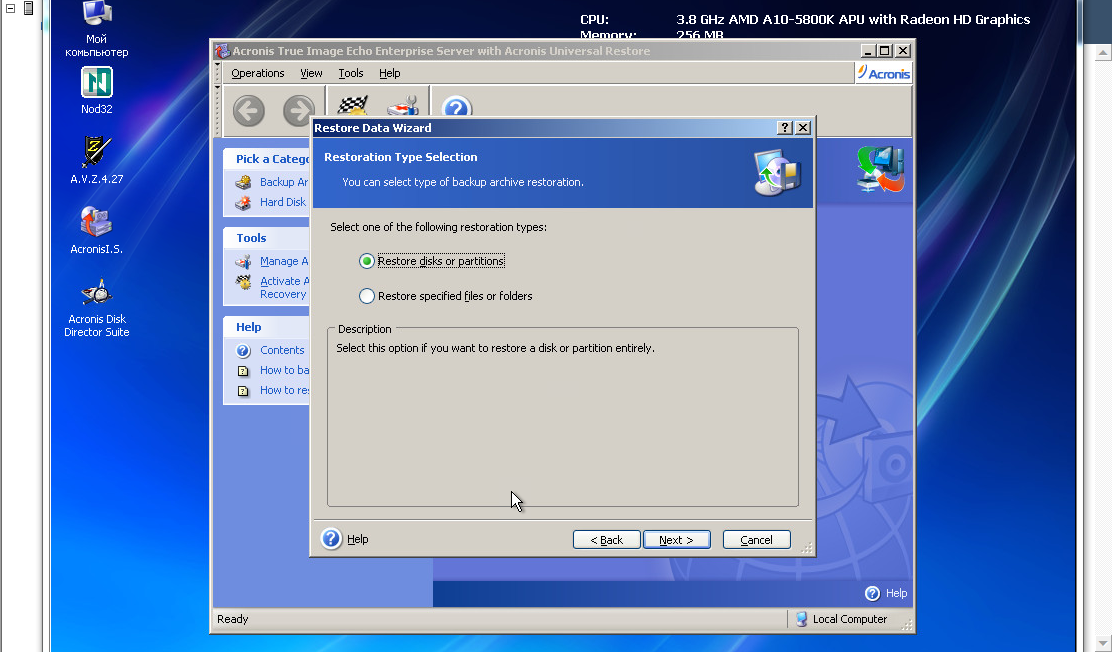Click Help icon at main window bottom-right
Screen dimensions: 1112x652
(872, 594)
